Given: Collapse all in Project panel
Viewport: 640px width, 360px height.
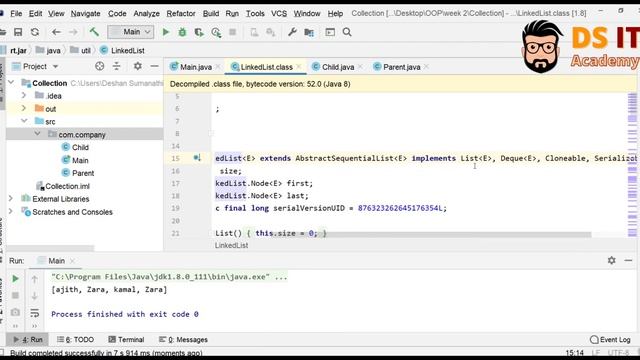Looking at the screenshot, I should pos(117,66).
